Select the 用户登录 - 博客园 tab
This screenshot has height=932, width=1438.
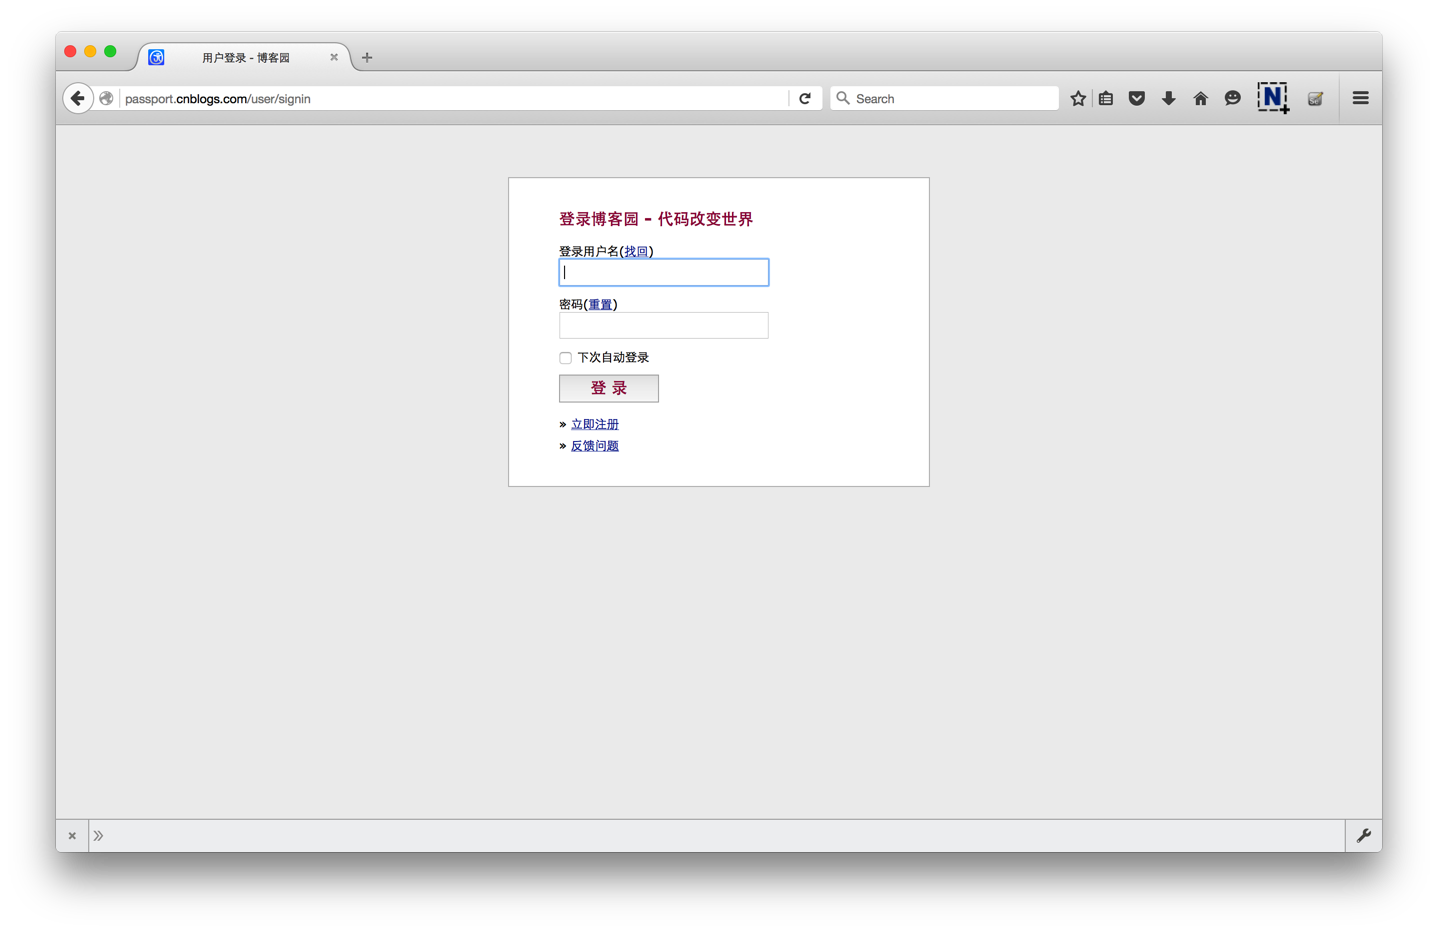245,57
